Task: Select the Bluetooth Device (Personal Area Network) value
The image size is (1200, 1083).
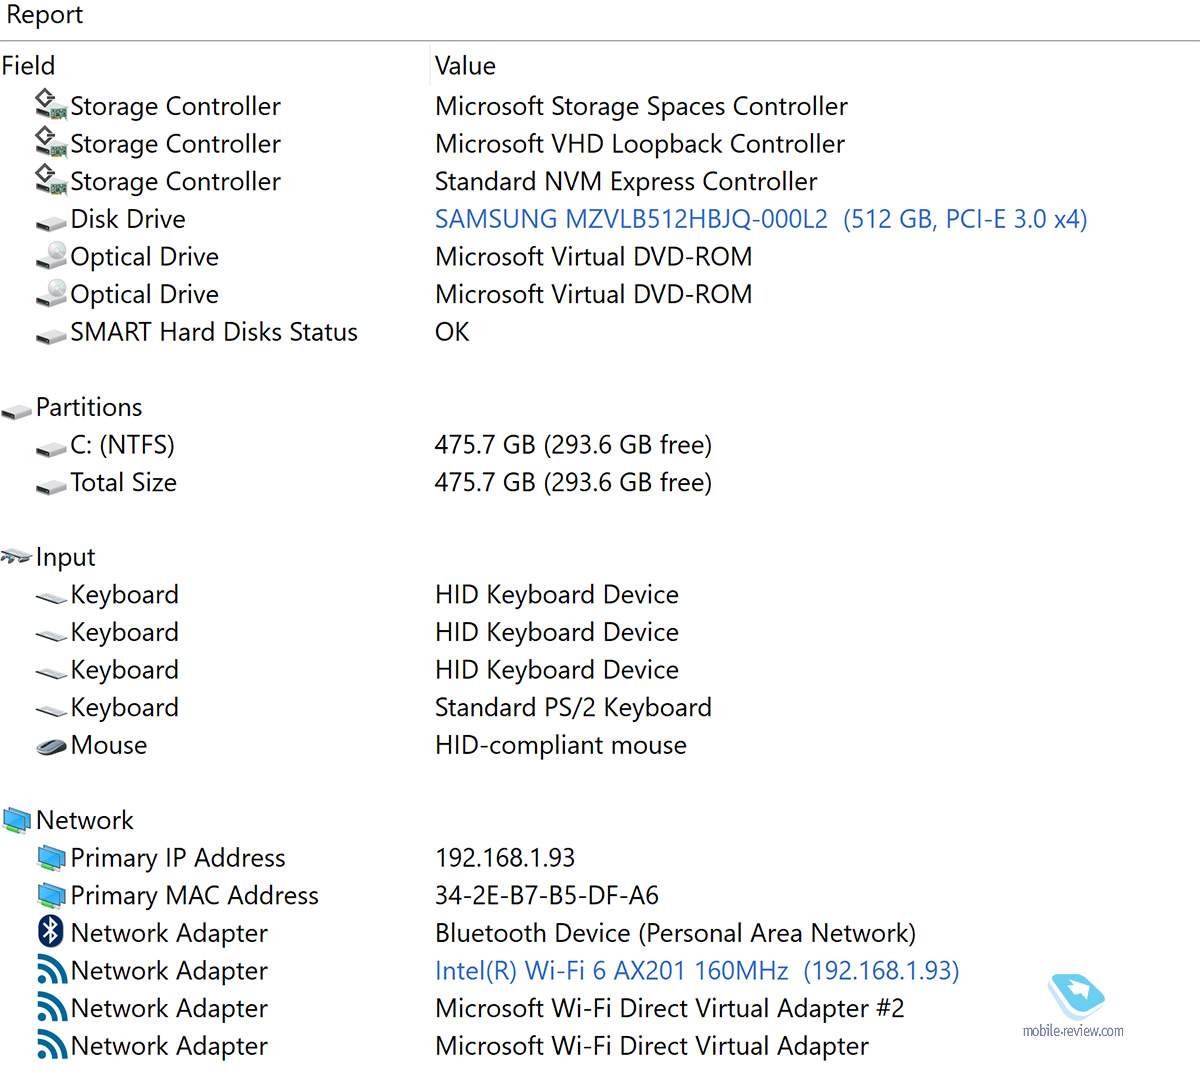Action: (675, 933)
